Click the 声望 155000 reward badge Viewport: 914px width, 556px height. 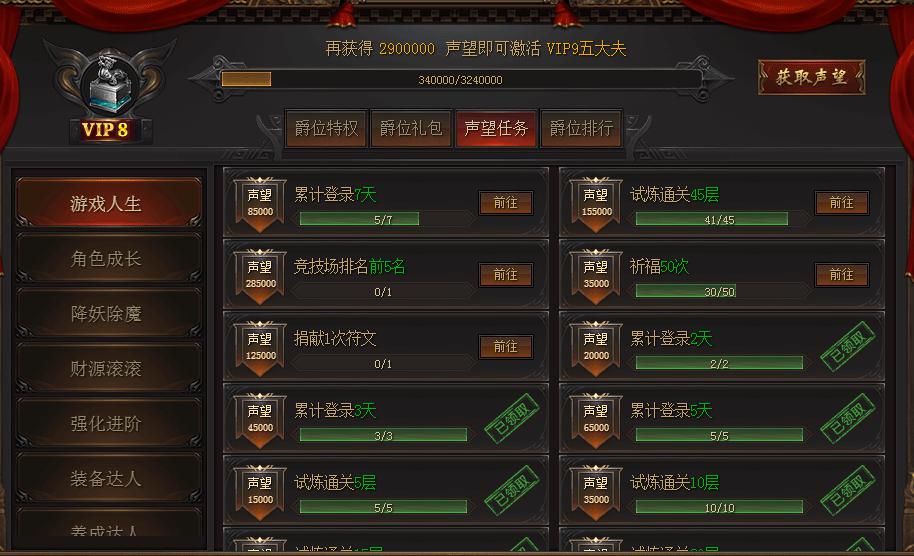point(596,203)
